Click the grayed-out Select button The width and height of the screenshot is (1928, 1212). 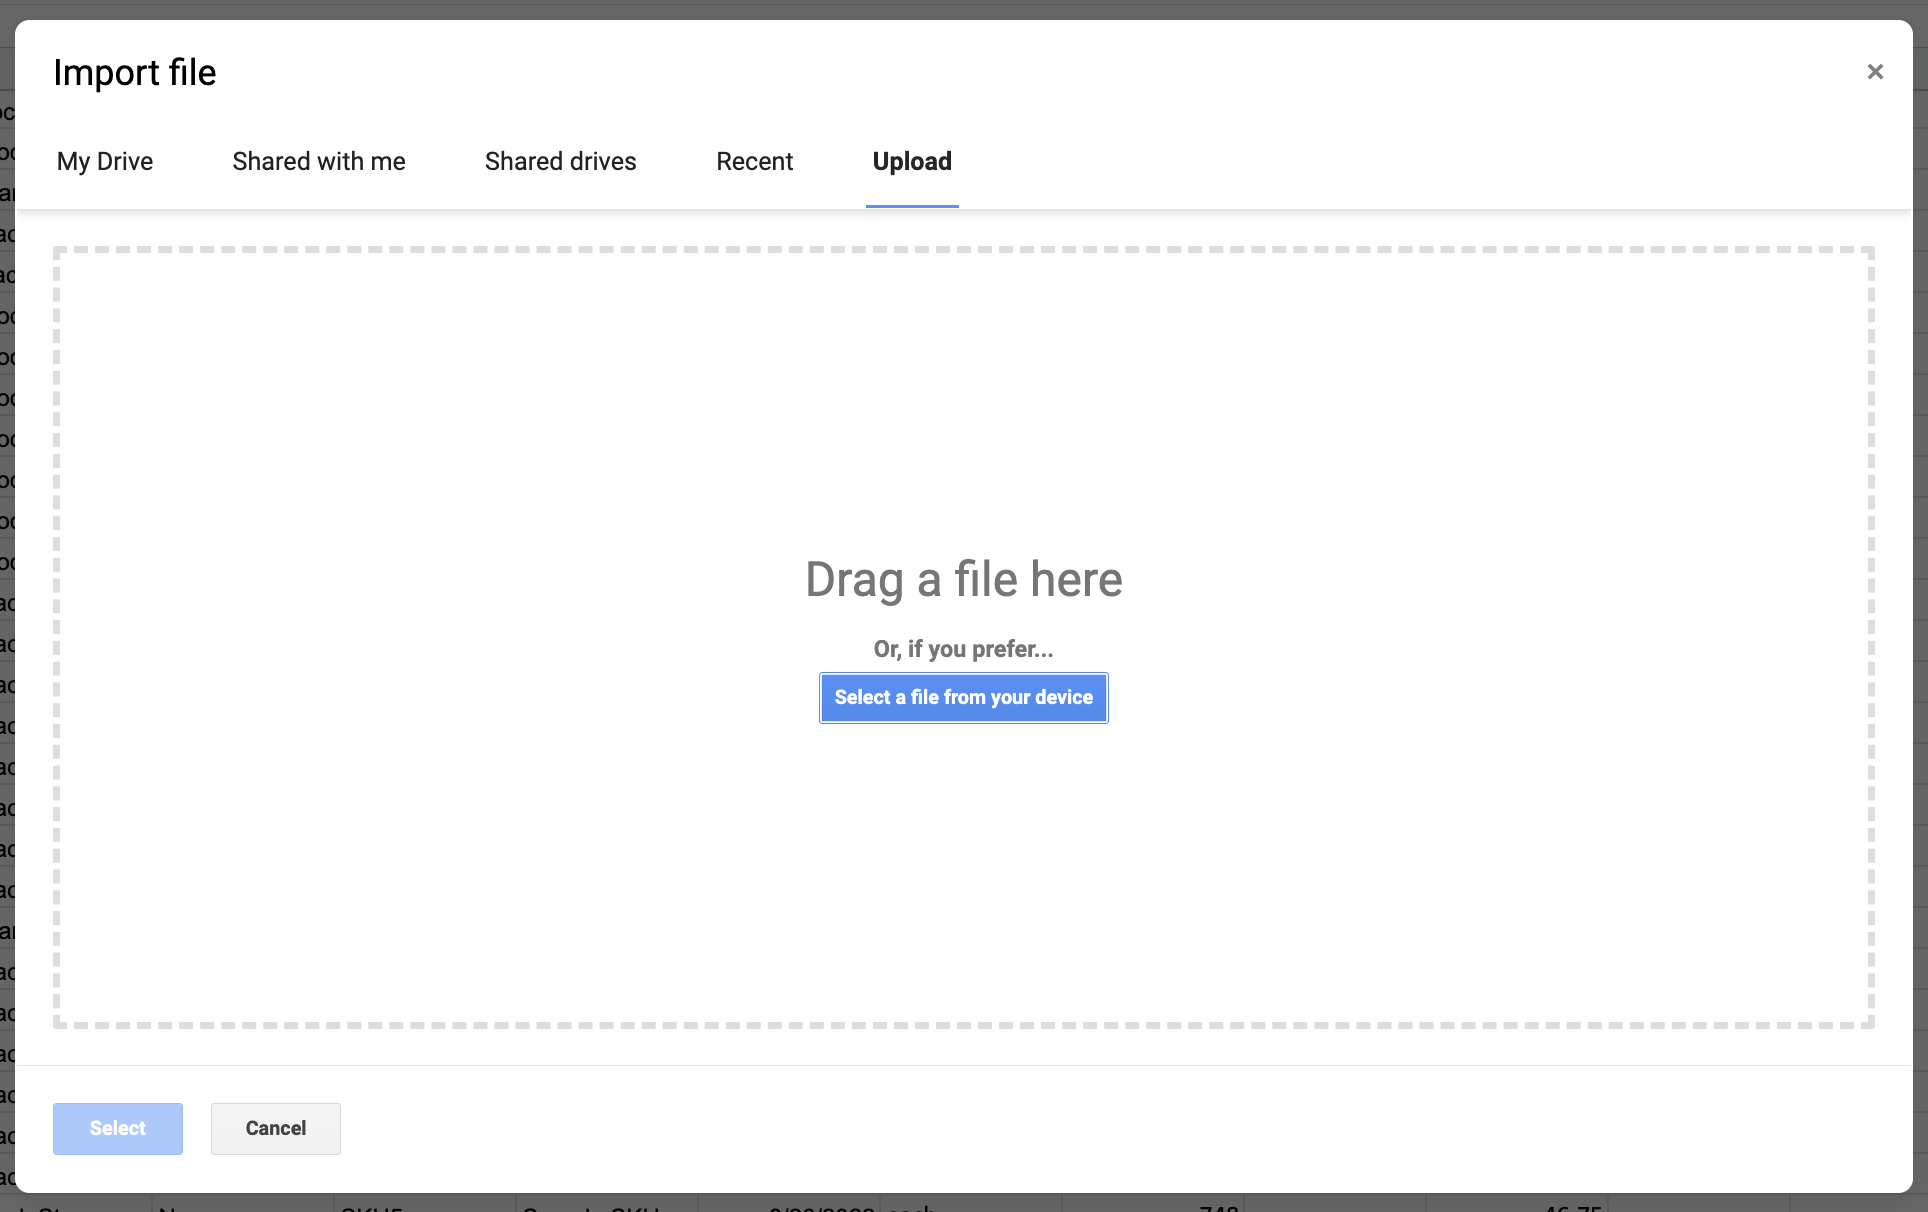tap(117, 1128)
